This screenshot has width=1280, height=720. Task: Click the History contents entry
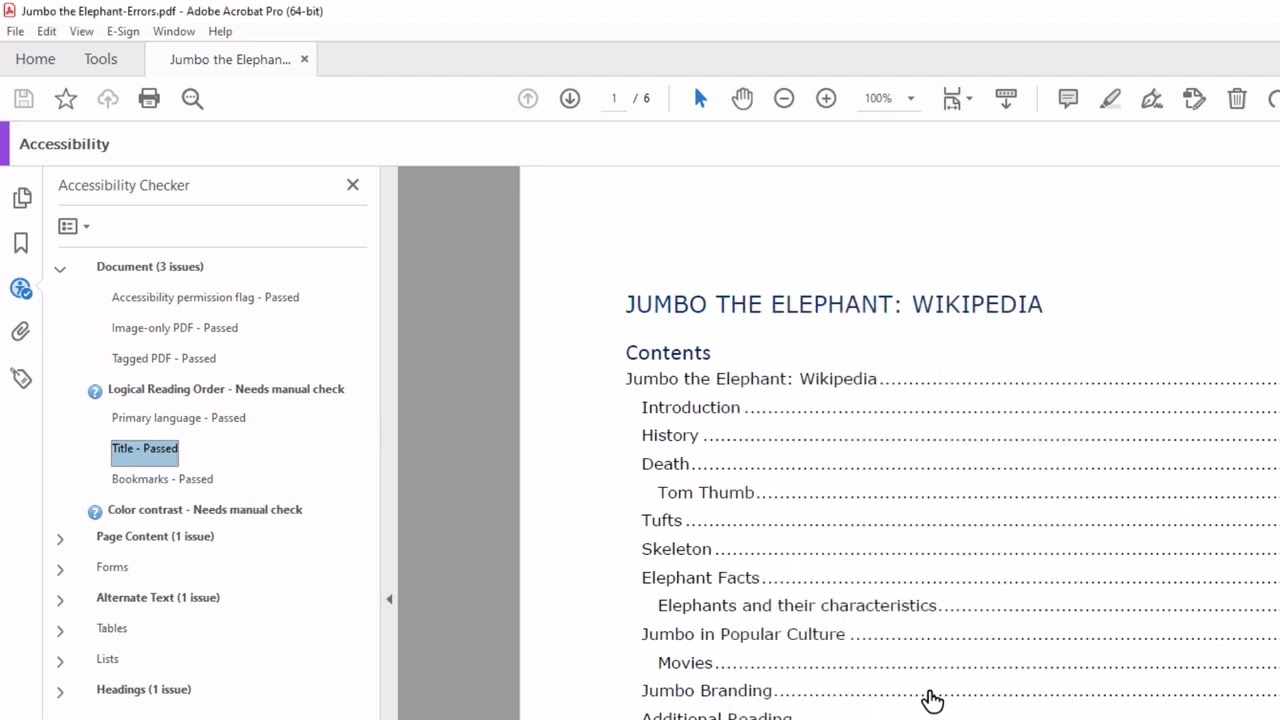670,435
